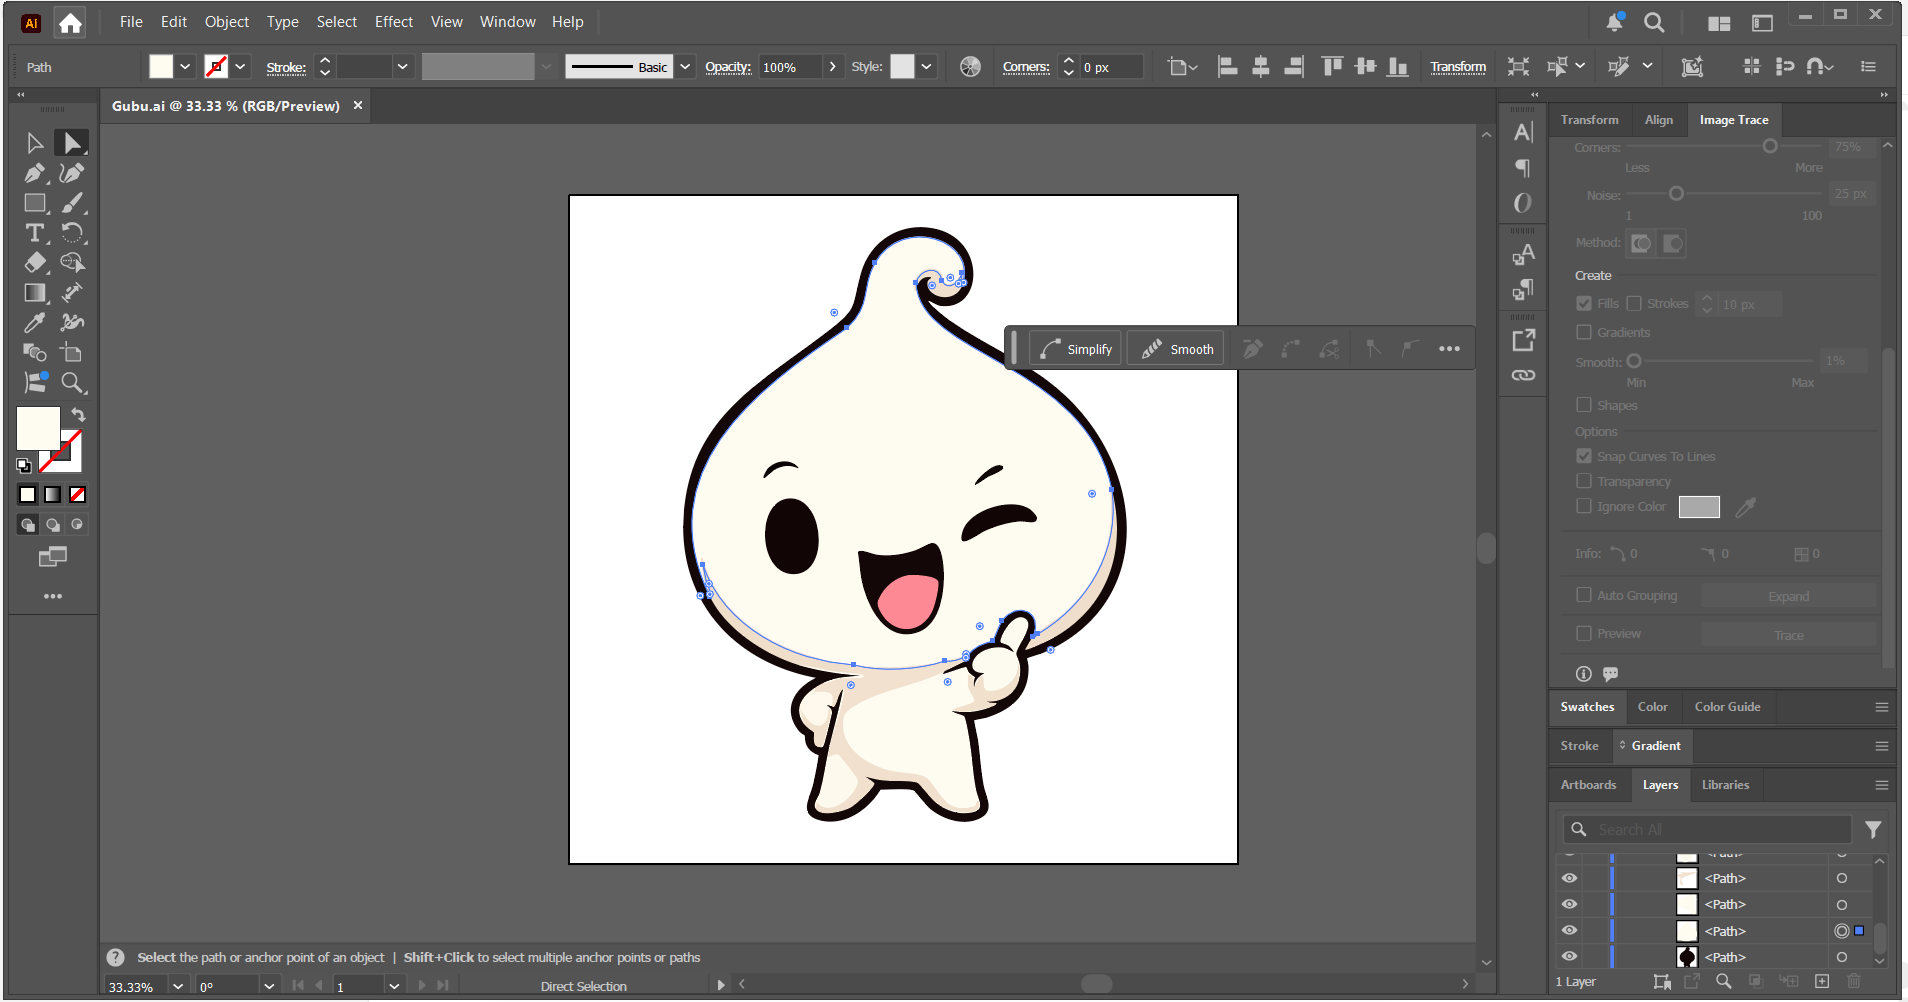Toggle Snap Curves To Lines checkbox

tap(1584, 456)
